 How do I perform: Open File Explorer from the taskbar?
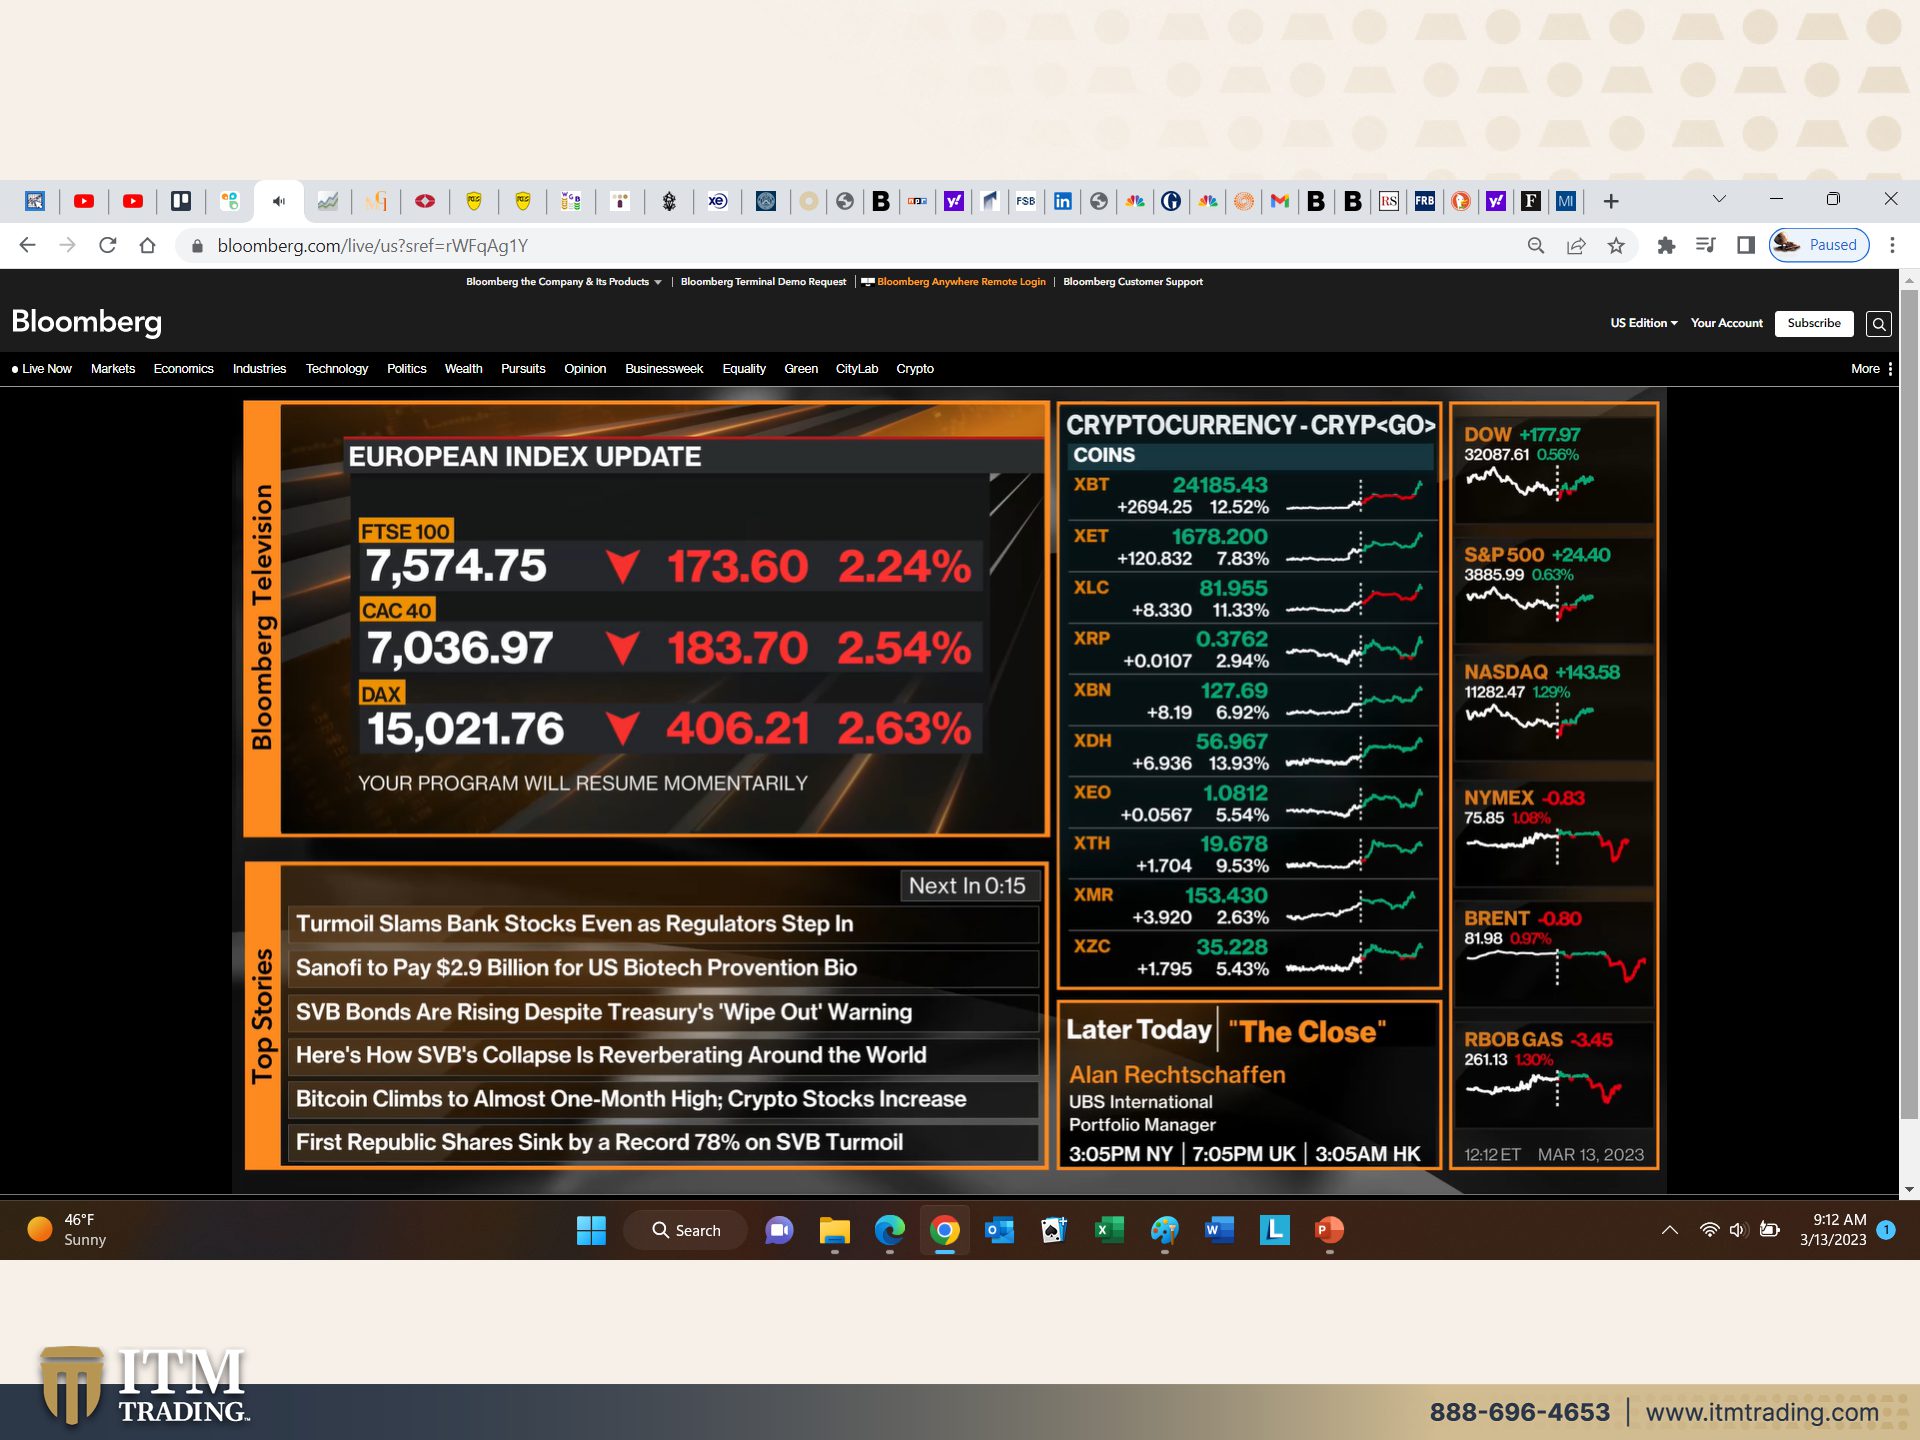(x=834, y=1230)
